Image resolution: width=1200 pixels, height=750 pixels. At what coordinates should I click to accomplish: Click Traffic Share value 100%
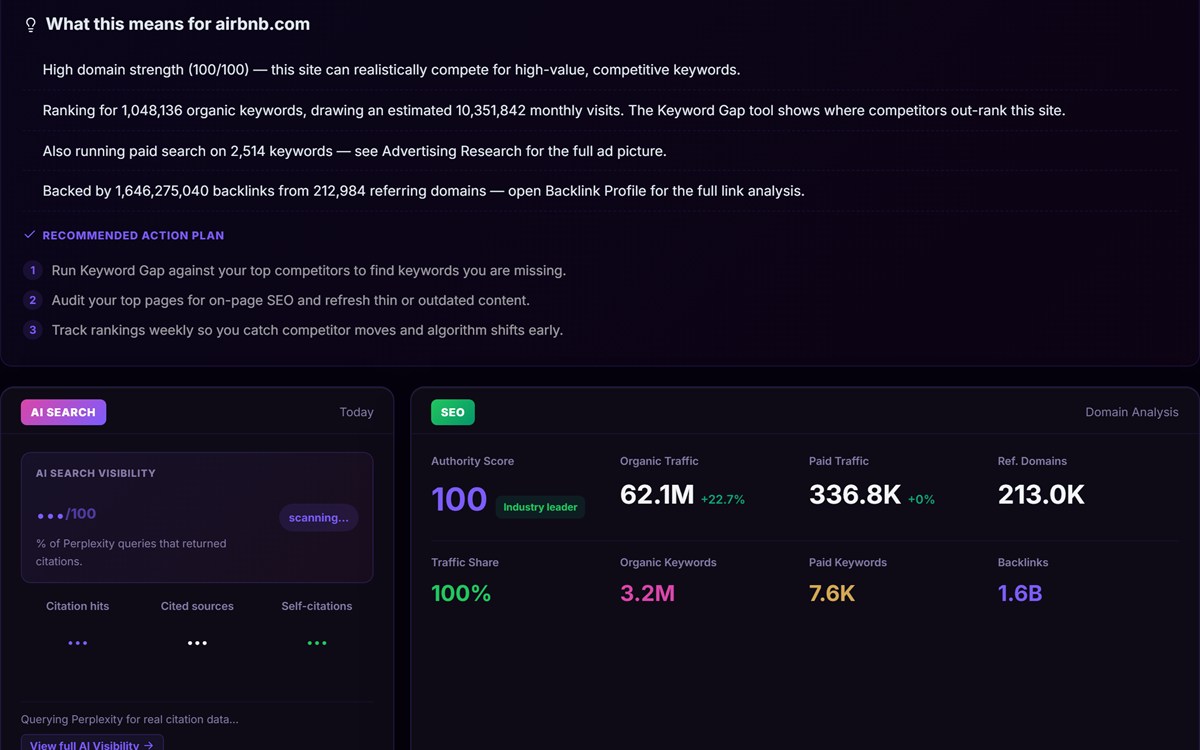point(461,593)
